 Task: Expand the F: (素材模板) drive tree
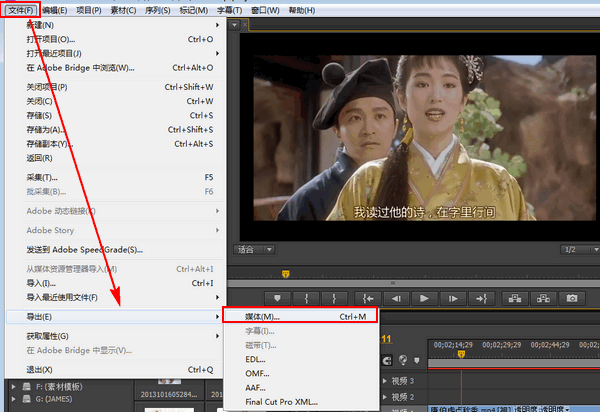[x=13, y=387]
